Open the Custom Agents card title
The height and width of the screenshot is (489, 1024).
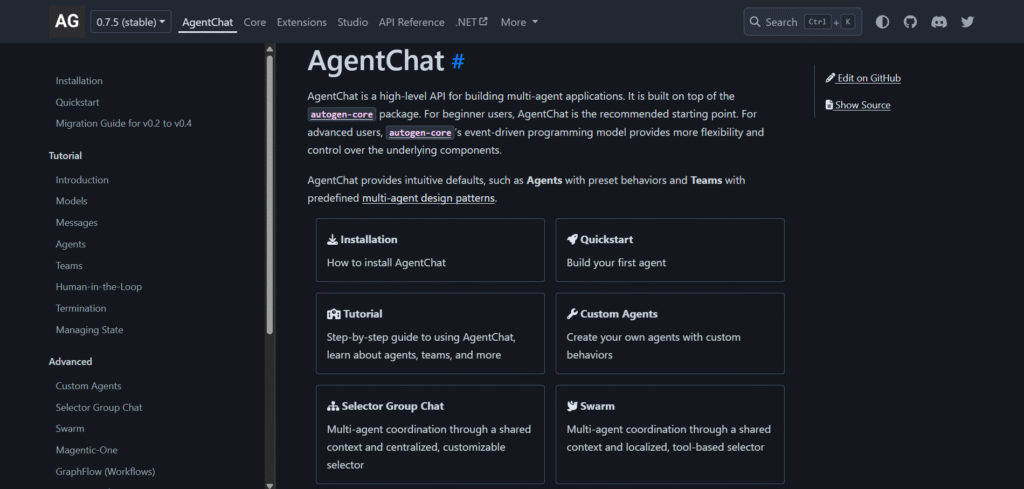(619, 314)
